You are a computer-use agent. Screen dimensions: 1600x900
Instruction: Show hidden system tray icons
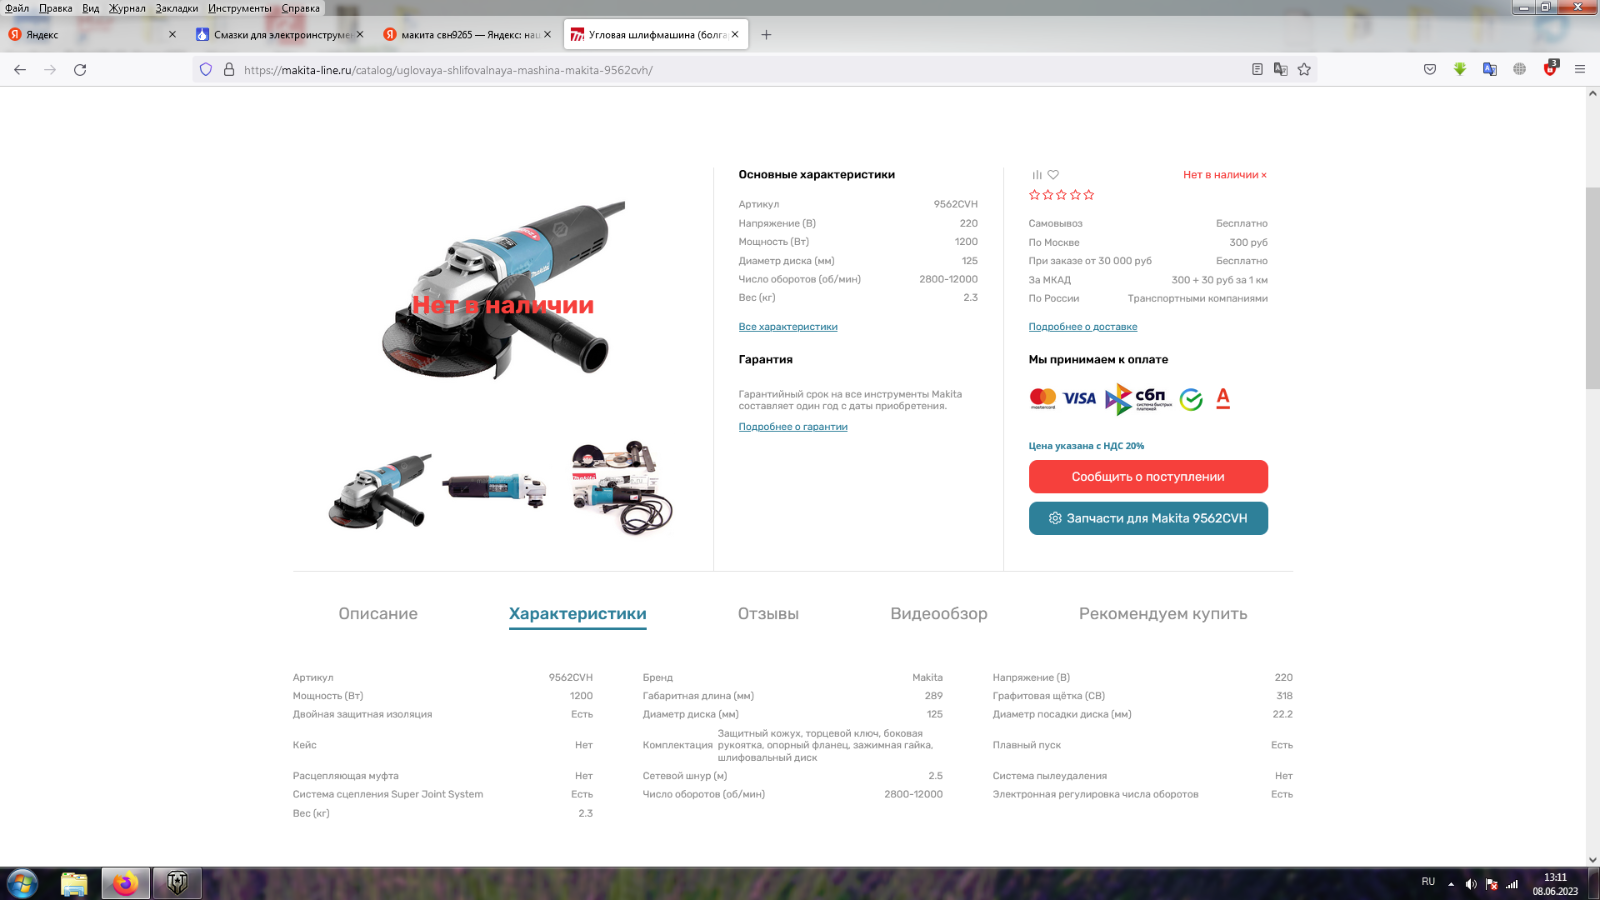[1451, 884]
